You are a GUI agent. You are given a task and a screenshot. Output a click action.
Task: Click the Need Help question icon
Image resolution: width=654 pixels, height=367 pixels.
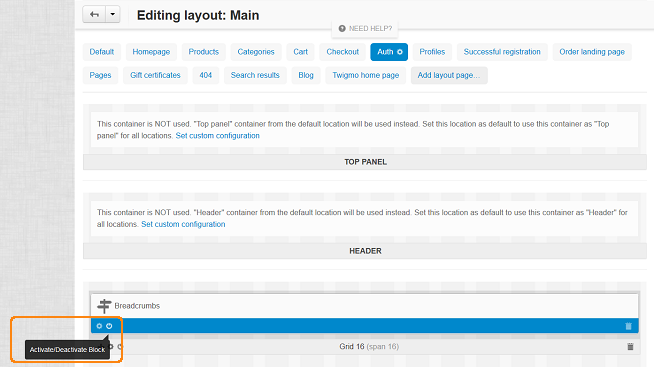[x=342, y=28]
